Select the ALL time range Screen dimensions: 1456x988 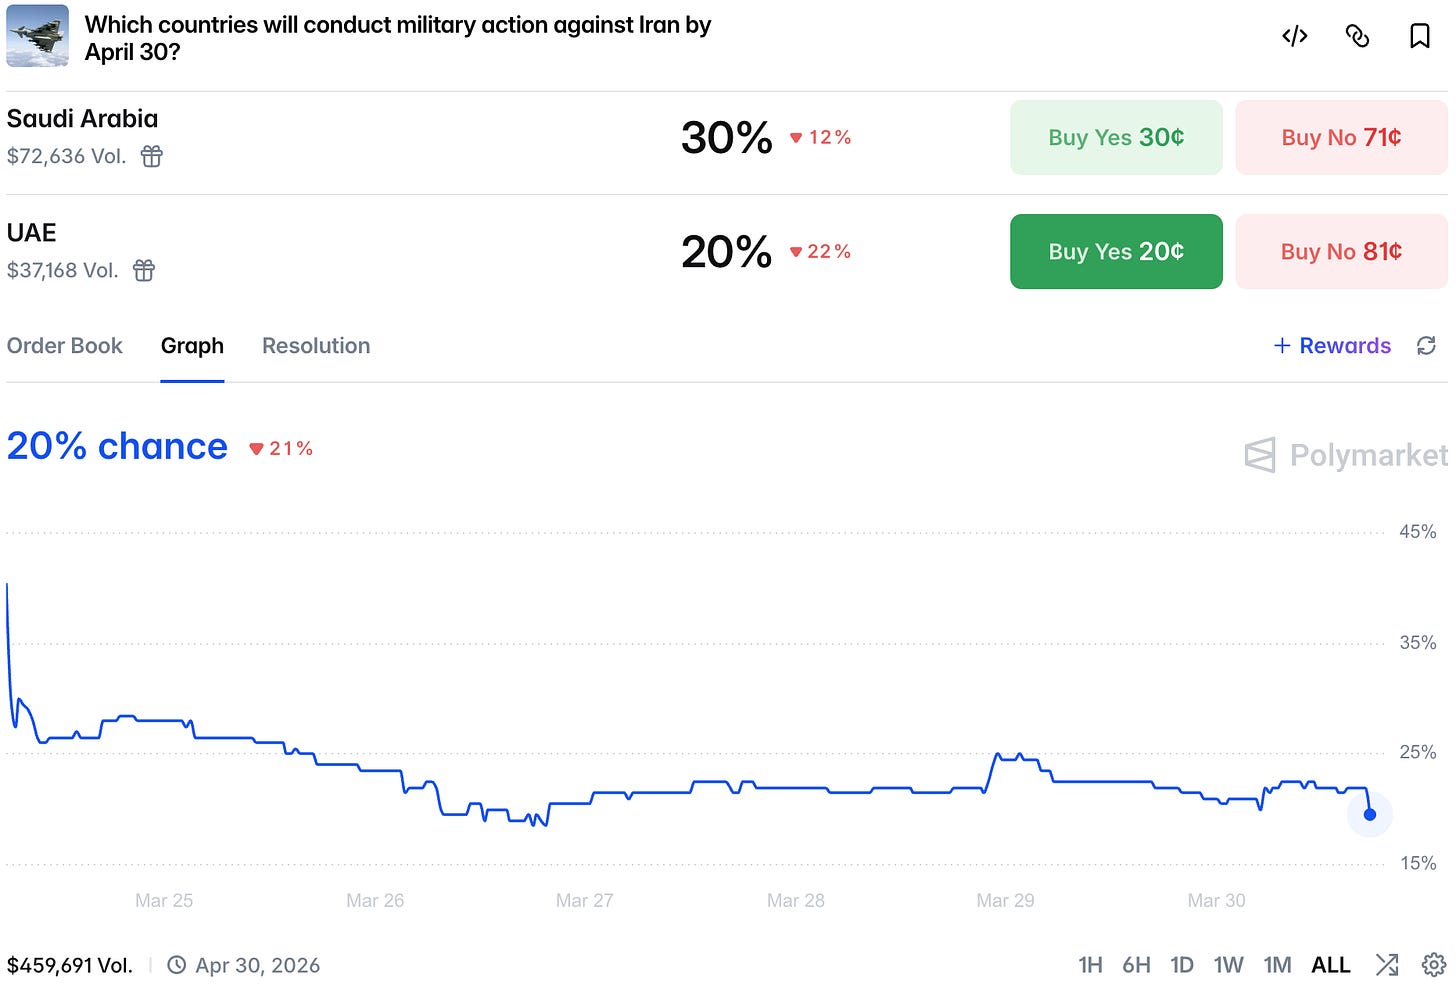pos(1331,965)
